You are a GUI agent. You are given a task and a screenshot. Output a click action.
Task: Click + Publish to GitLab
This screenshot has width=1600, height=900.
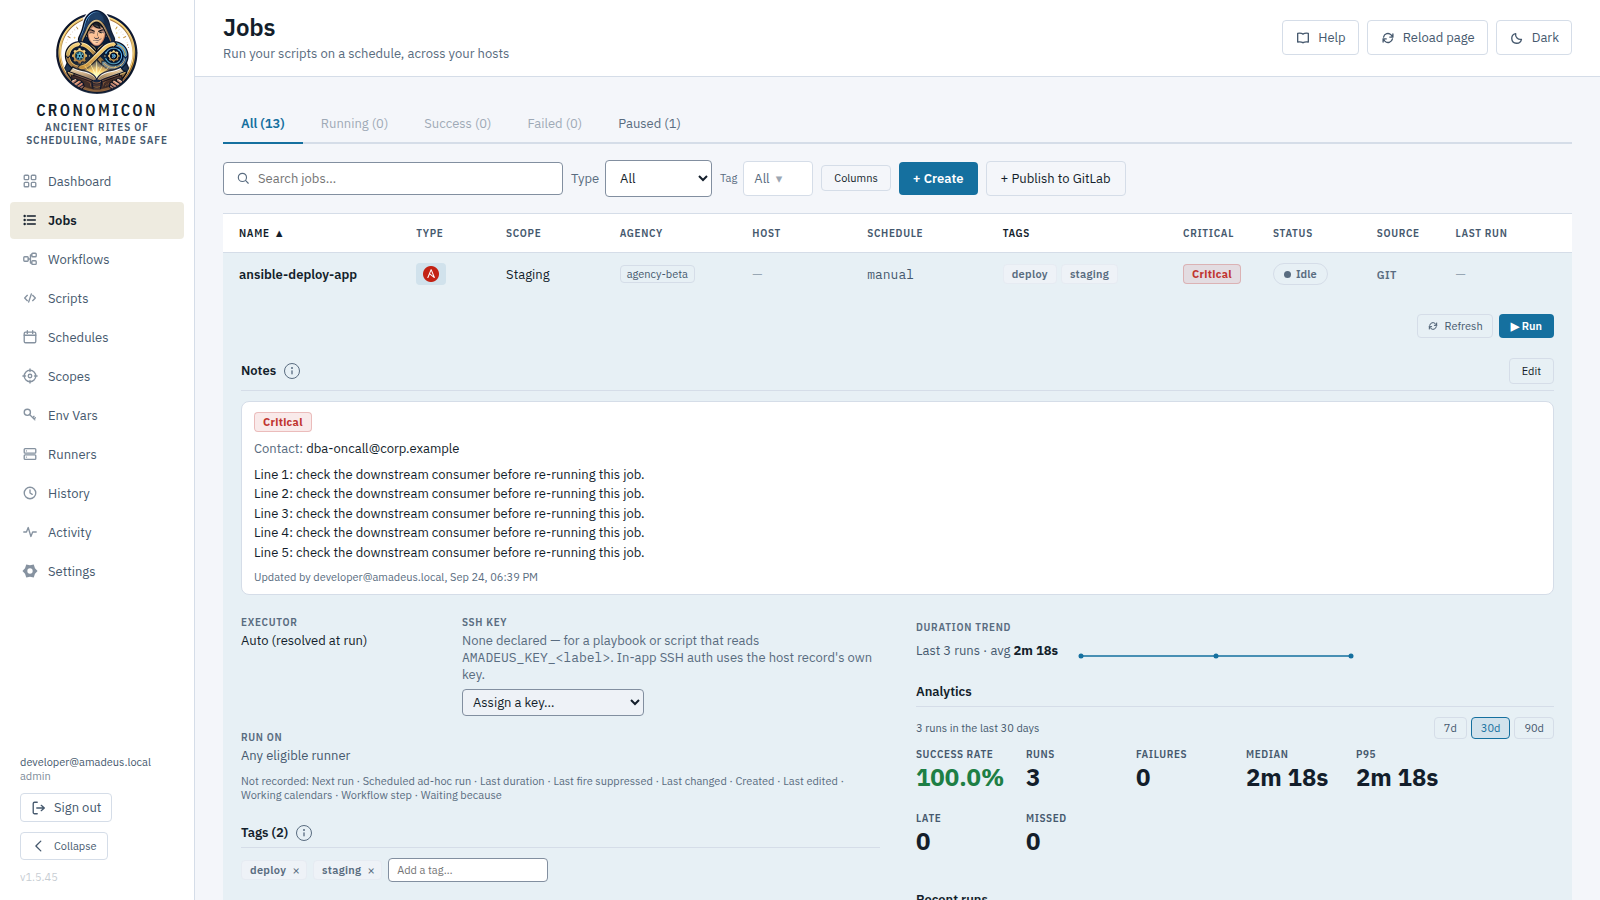1055,179
